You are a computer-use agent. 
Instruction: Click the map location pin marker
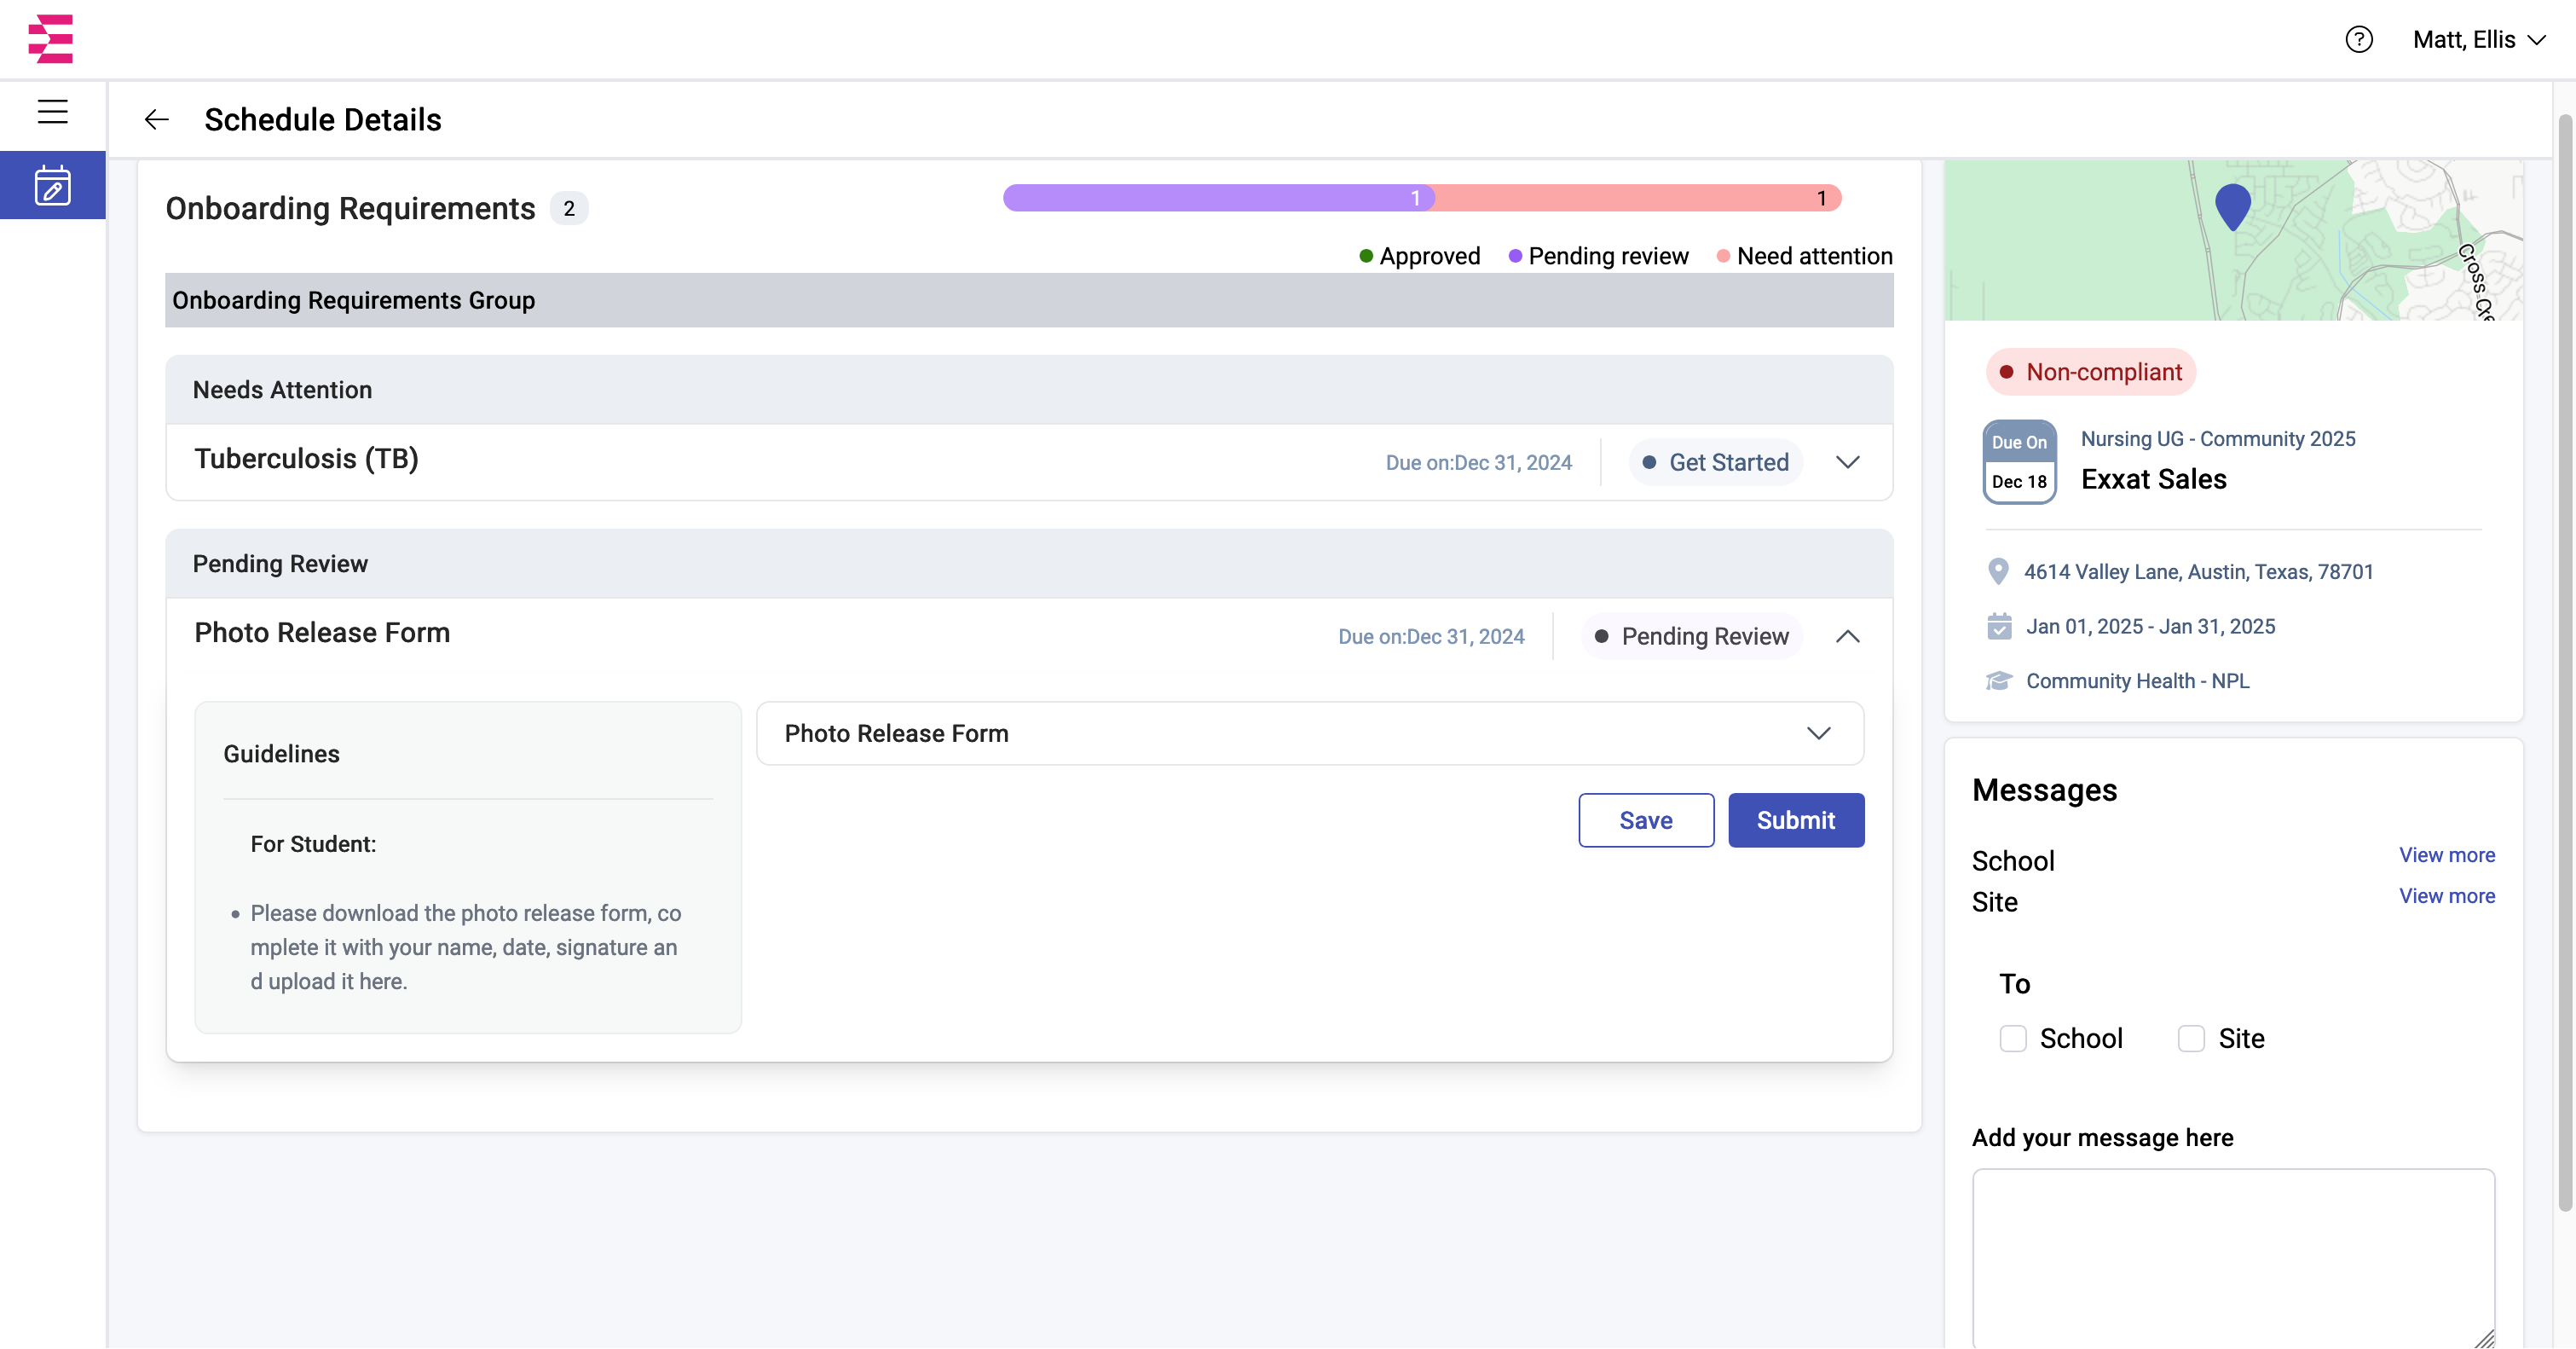click(2233, 207)
